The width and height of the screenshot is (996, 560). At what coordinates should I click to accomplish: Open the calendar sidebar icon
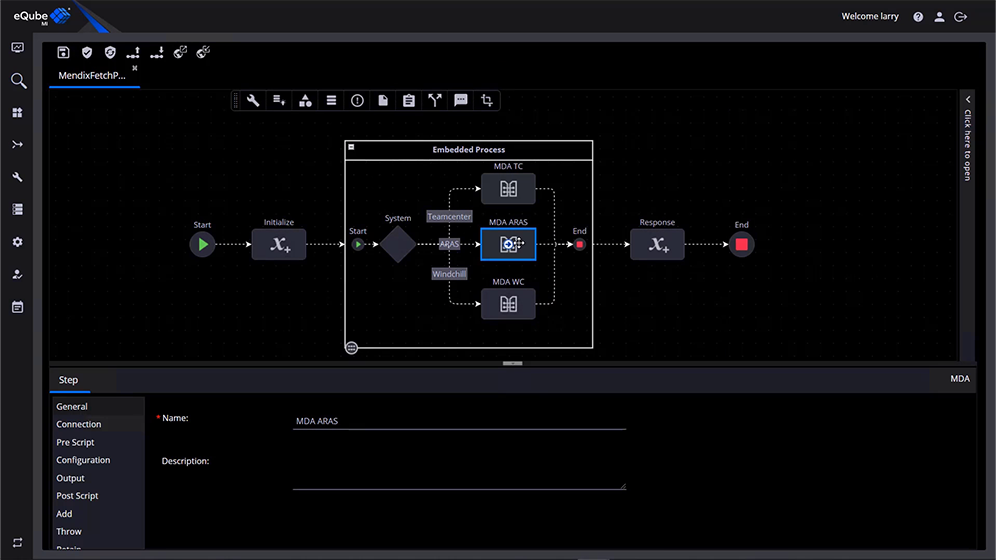pos(17,307)
